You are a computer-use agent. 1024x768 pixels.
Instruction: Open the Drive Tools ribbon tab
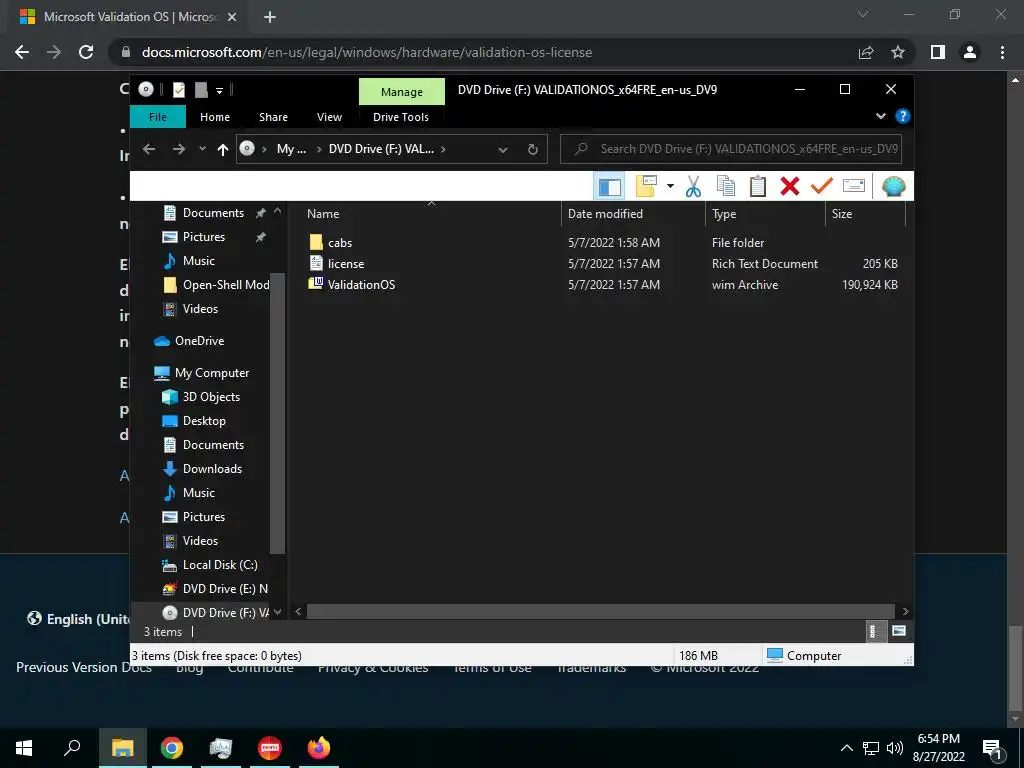[401, 117]
